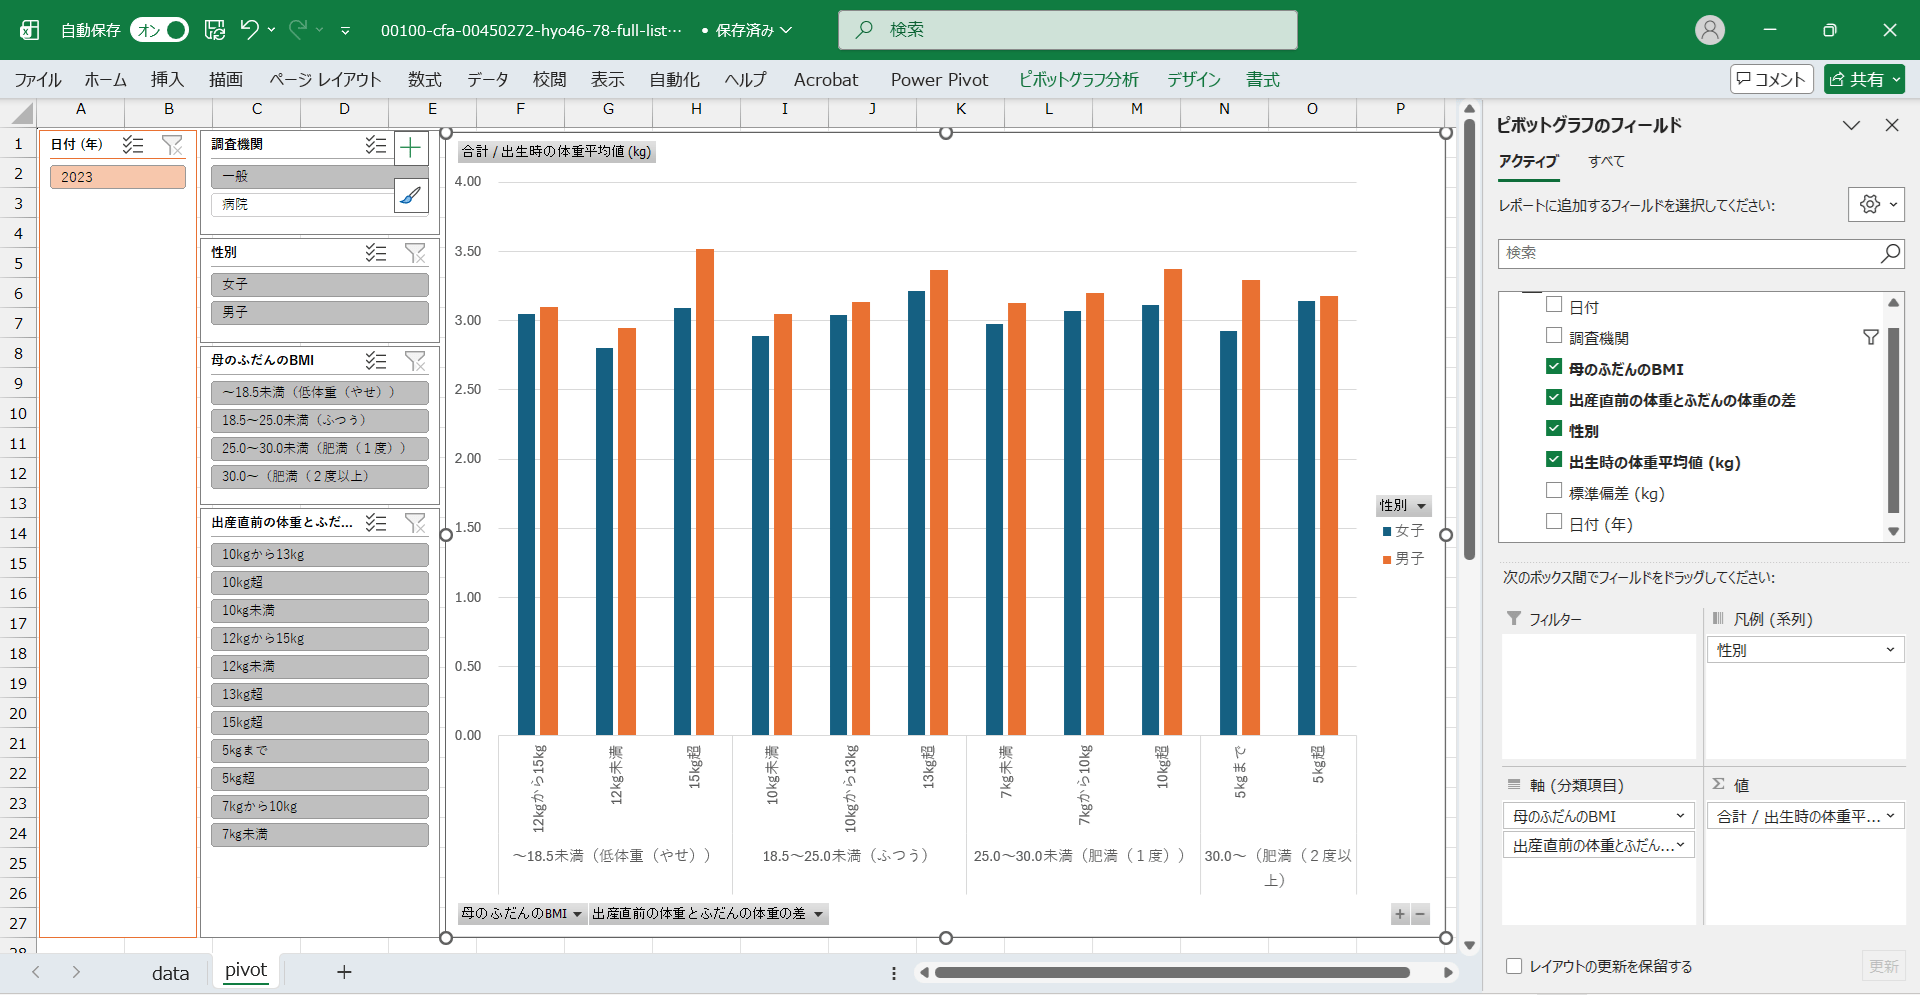Image resolution: width=1920 pixels, height=995 pixels.
Task: Check the 調査機関 field checkbox
Action: click(1554, 337)
